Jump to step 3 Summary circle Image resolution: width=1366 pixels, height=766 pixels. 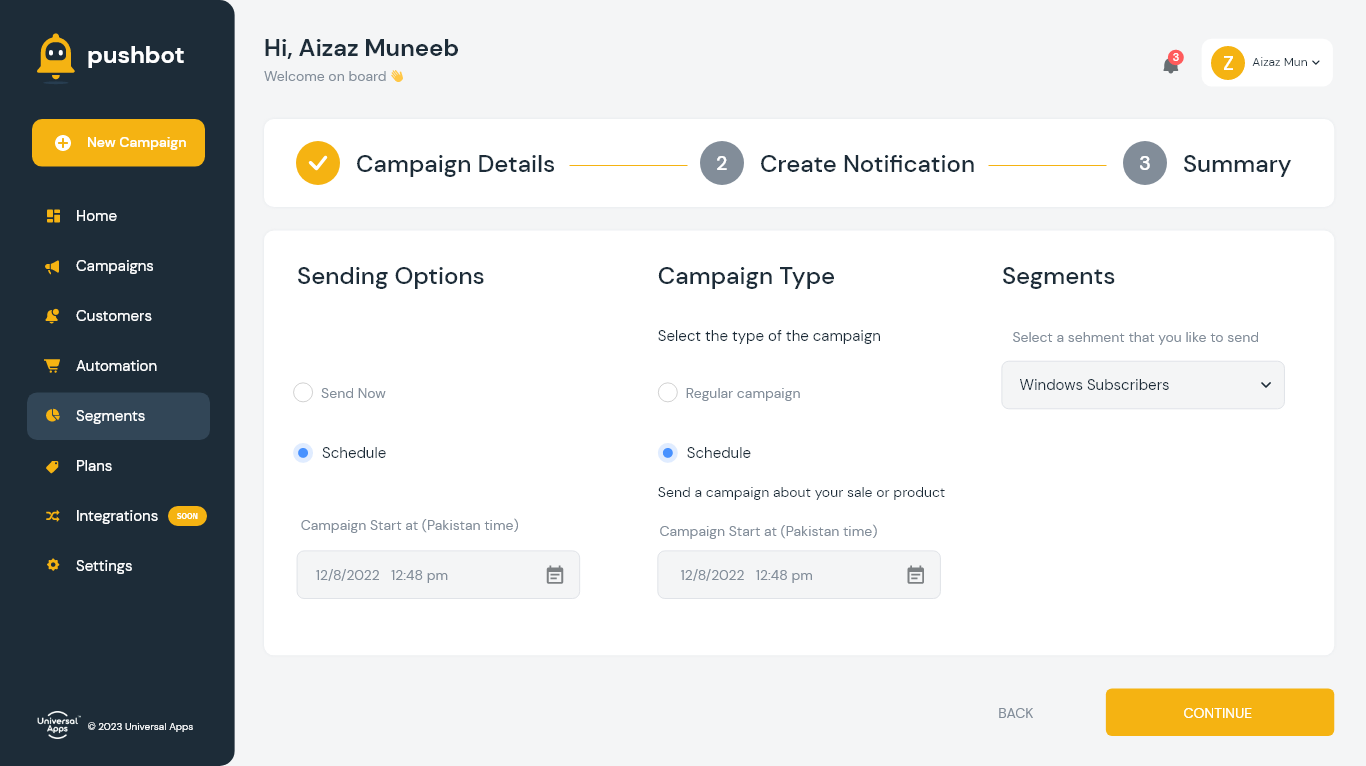tap(1145, 163)
